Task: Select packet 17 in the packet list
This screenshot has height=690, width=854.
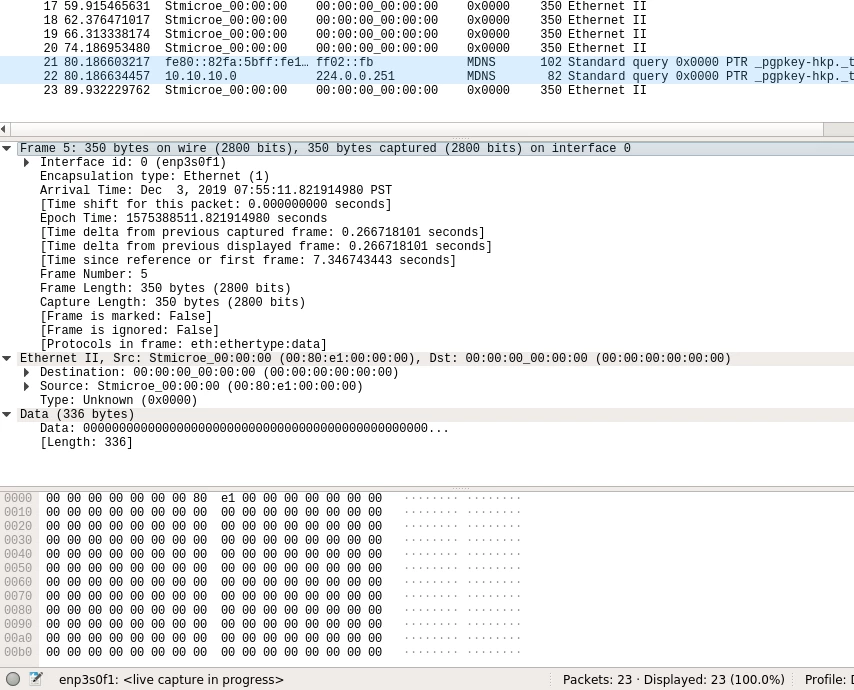Action: (x=427, y=7)
